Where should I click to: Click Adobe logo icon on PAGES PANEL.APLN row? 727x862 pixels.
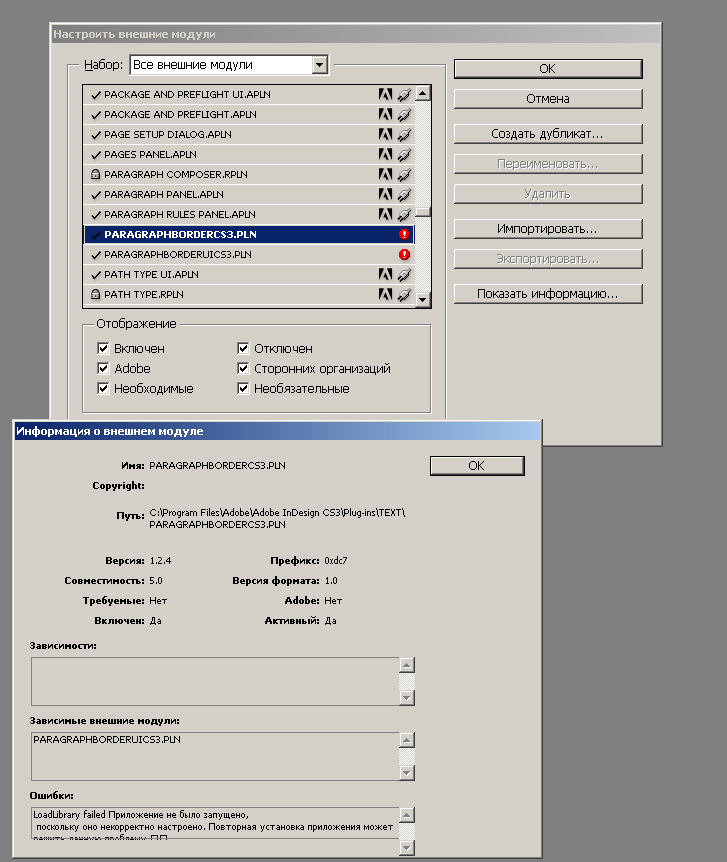tap(385, 154)
